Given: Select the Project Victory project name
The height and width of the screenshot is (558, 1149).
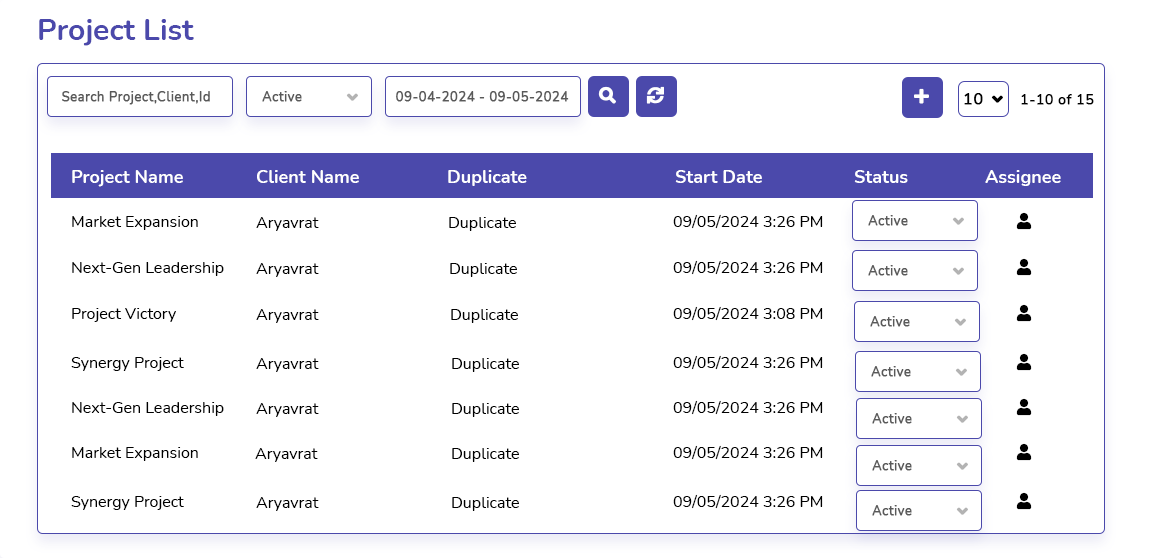Looking at the screenshot, I should pyautogui.click(x=124, y=314).
